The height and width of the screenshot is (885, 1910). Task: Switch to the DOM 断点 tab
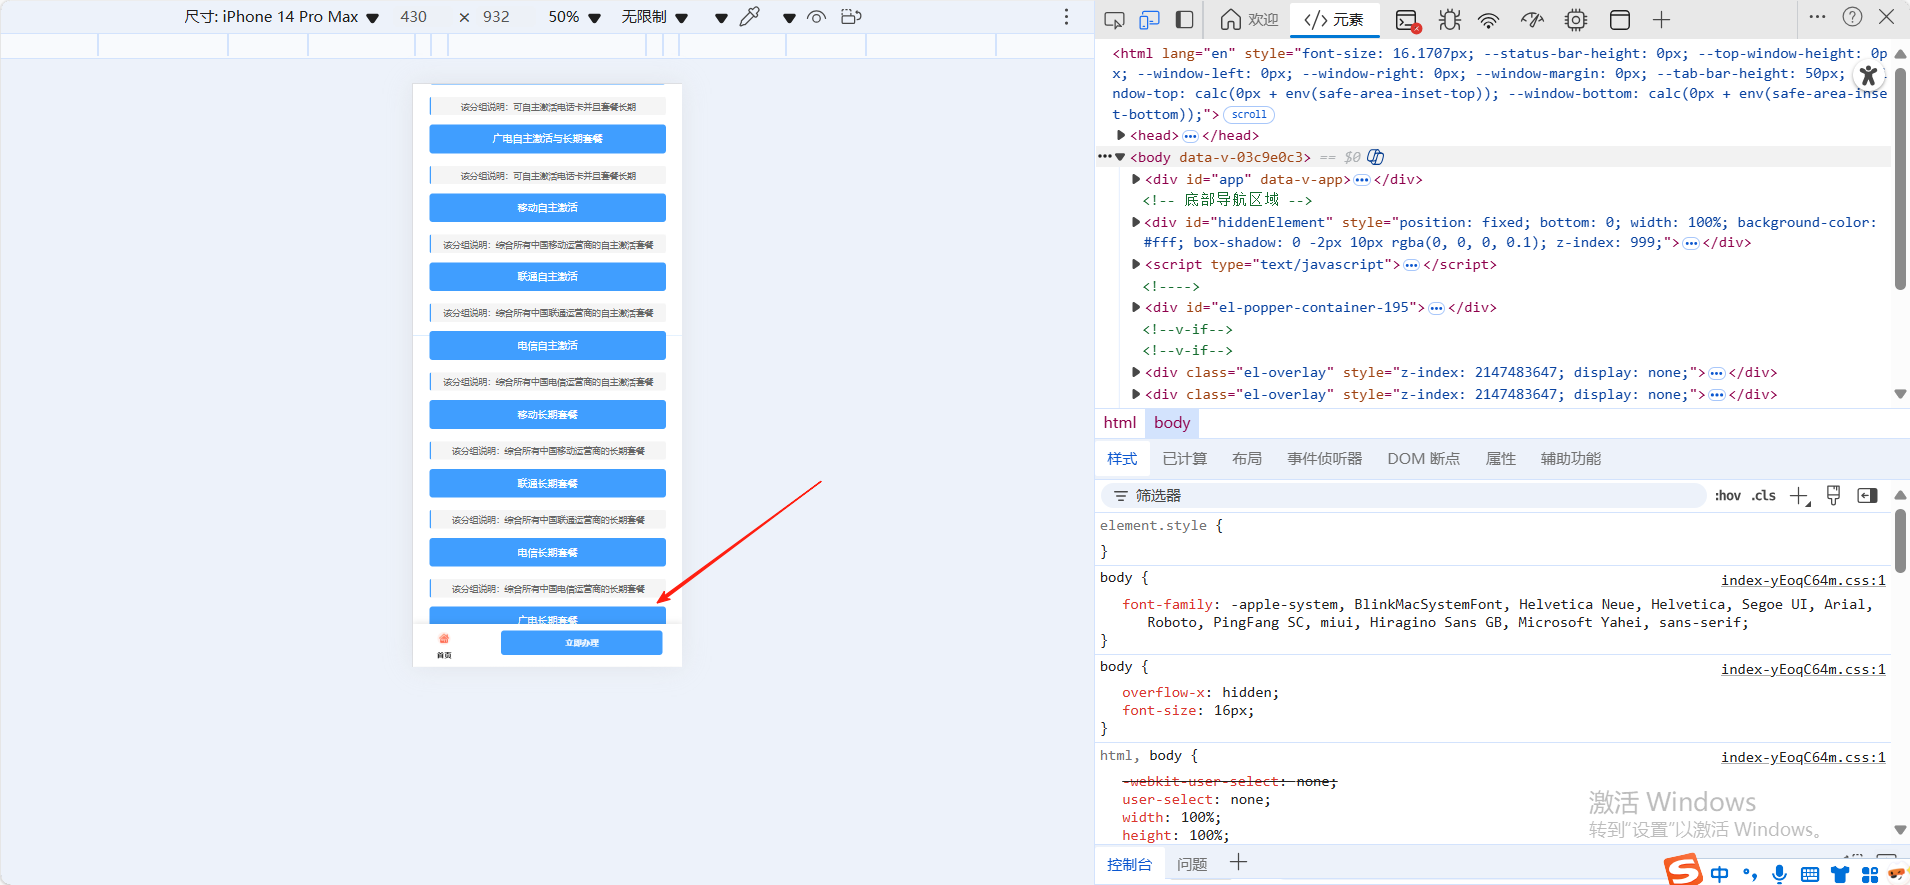(1424, 459)
